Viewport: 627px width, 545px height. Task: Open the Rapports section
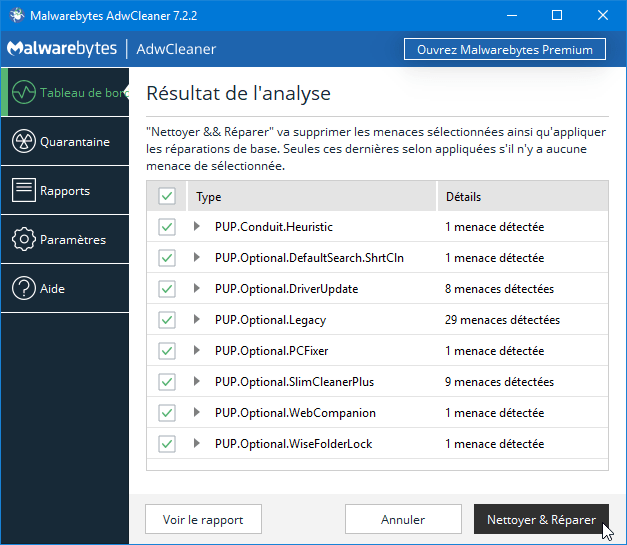point(65,190)
